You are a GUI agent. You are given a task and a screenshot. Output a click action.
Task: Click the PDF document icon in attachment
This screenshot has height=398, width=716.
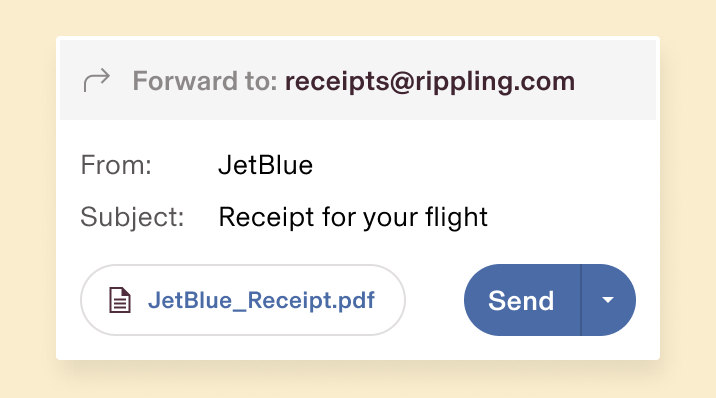(x=120, y=300)
